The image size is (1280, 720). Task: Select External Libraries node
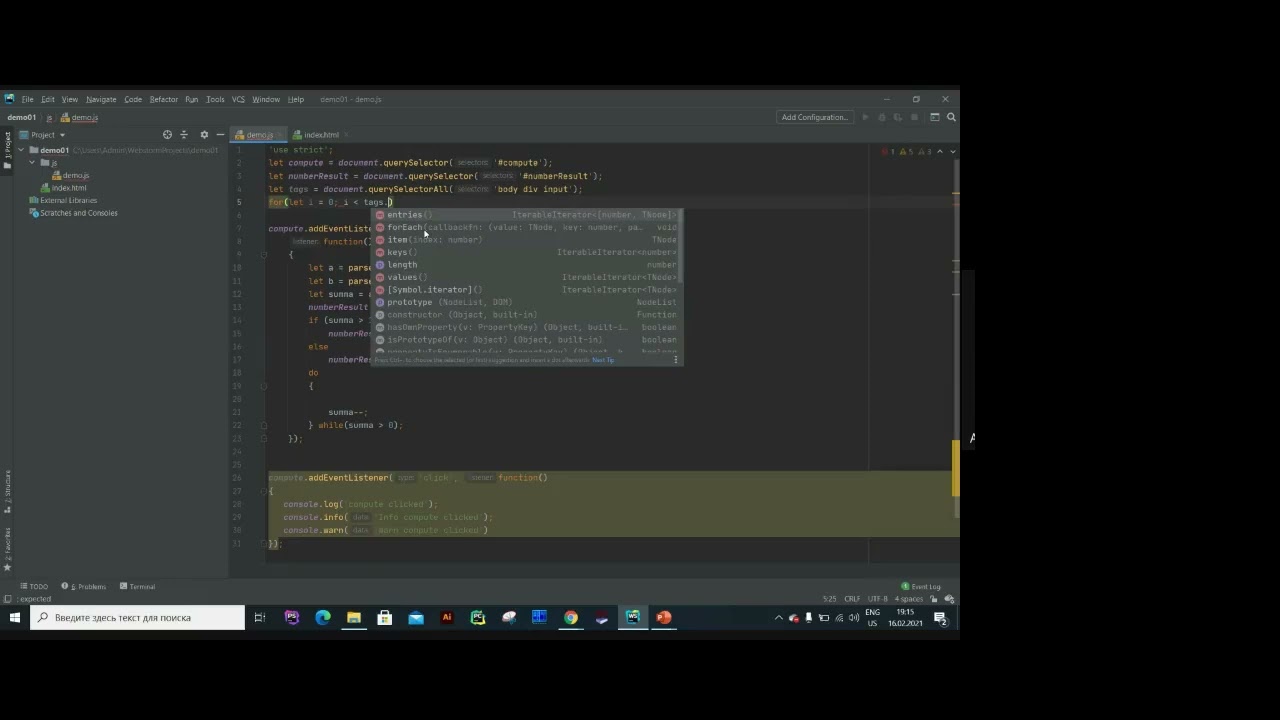(x=63, y=200)
